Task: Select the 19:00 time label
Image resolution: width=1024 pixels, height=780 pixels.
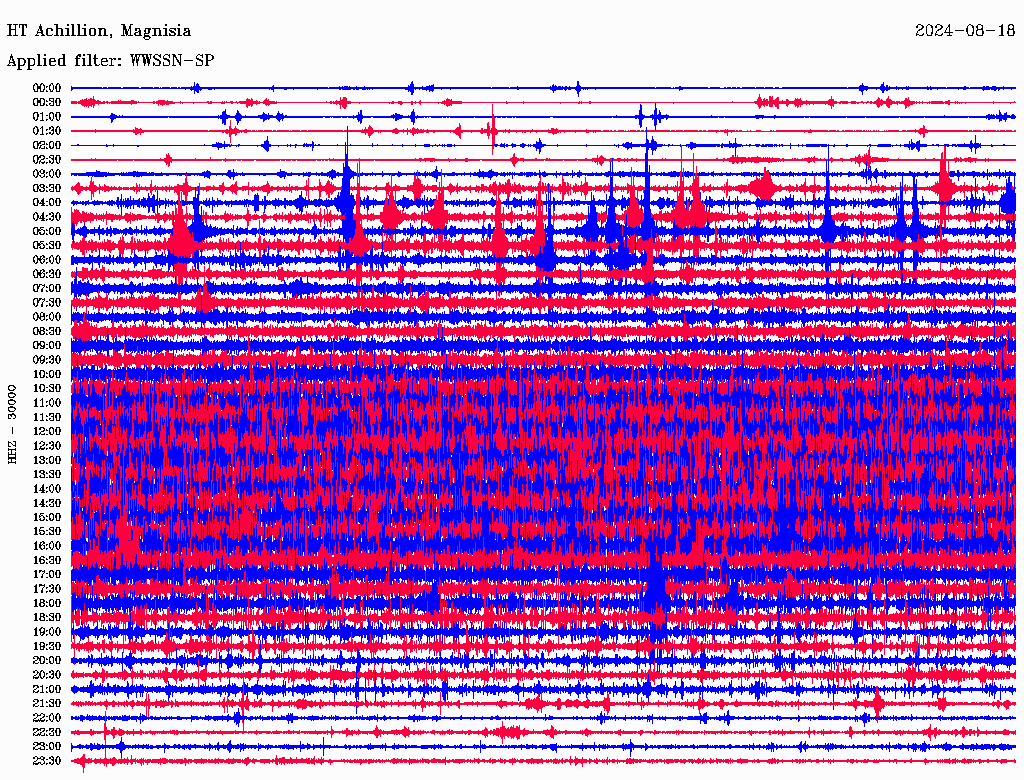Action: pyautogui.click(x=46, y=632)
